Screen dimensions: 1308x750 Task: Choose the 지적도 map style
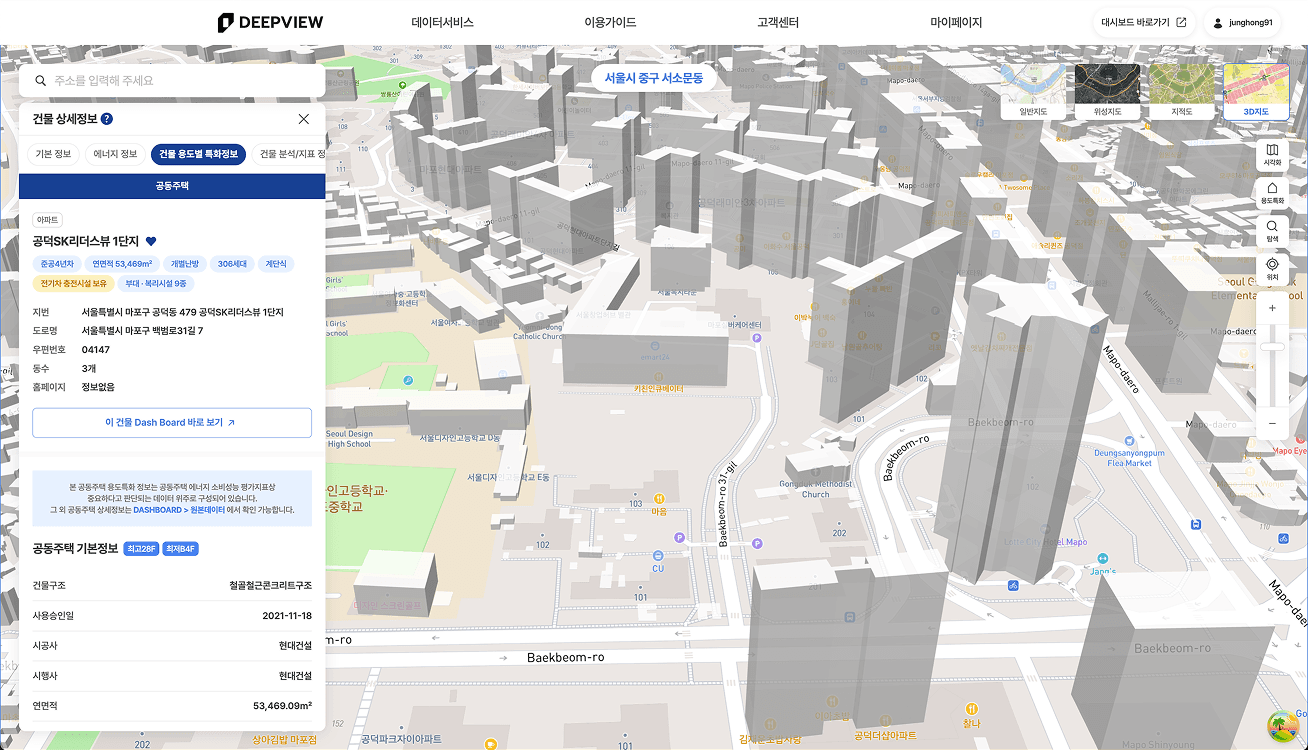pos(1181,91)
